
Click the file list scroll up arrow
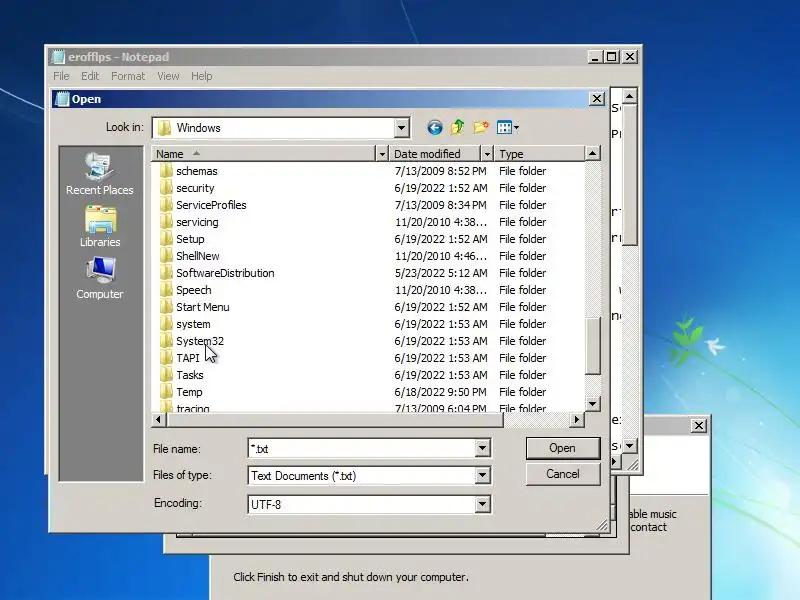click(x=592, y=153)
